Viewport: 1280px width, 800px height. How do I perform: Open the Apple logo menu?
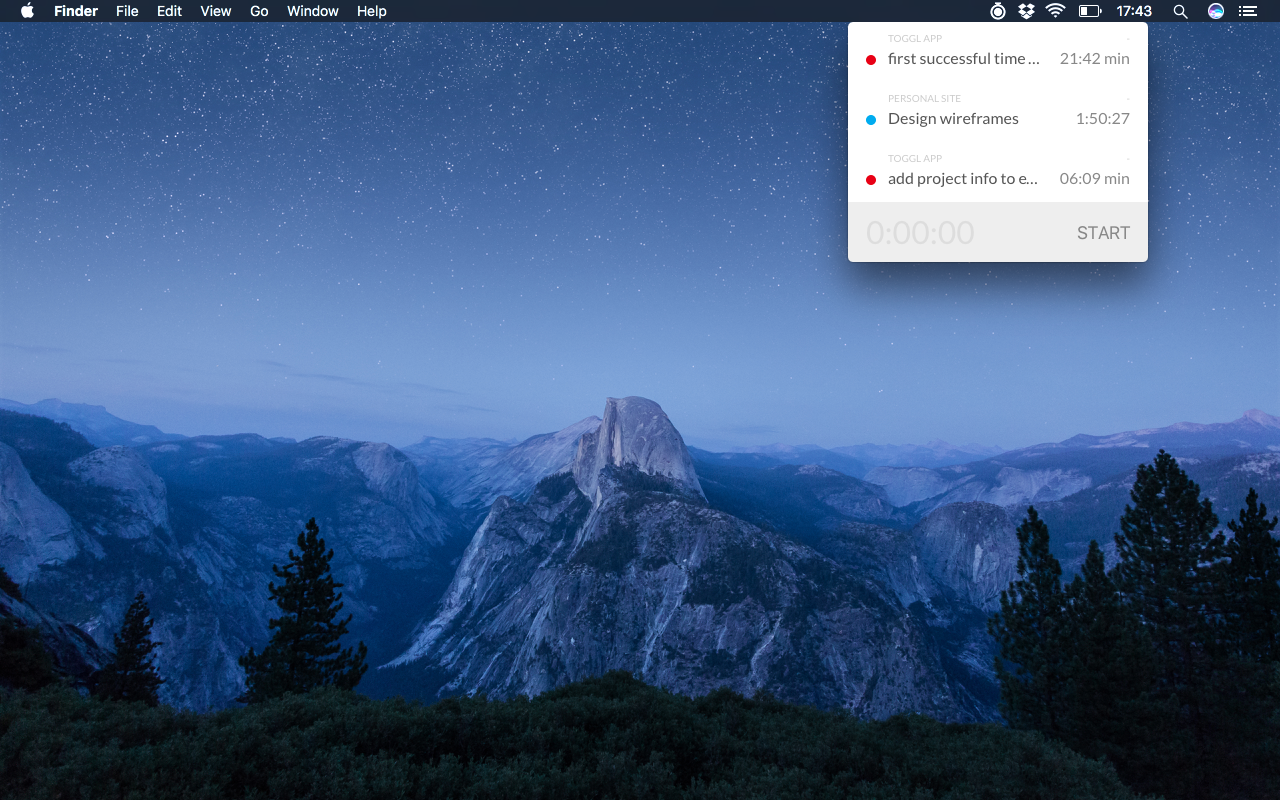(x=27, y=11)
